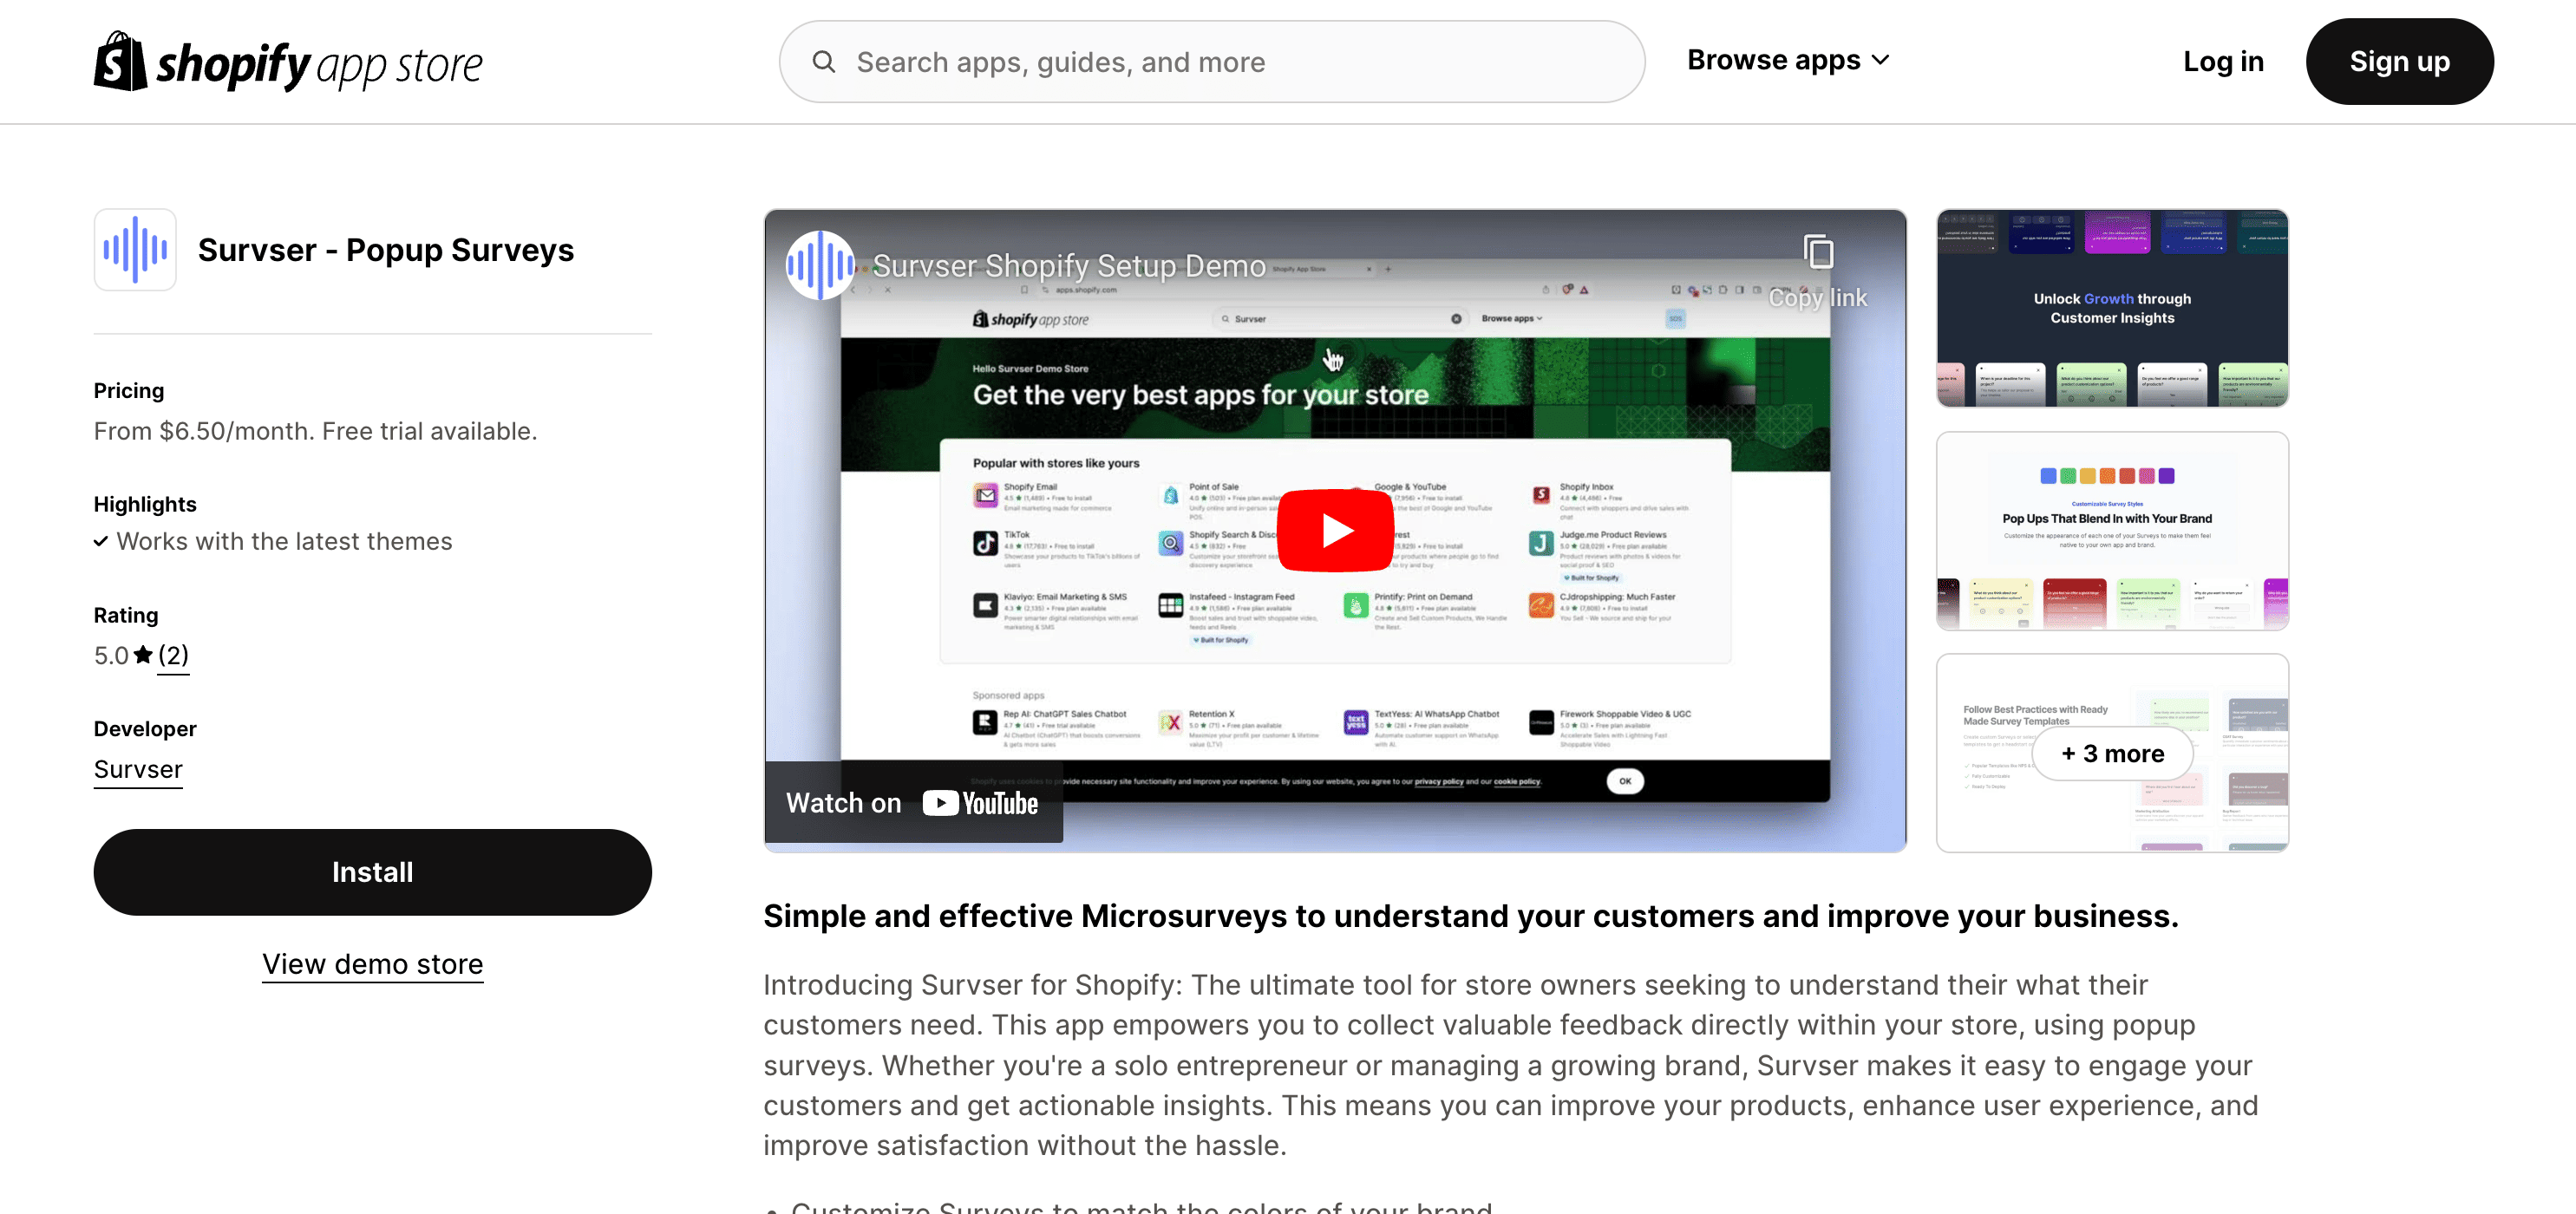The width and height of the screenshot is (2576, 1214).
Task: Click the third screenshot thumbnail
Action: point(2111,751)
